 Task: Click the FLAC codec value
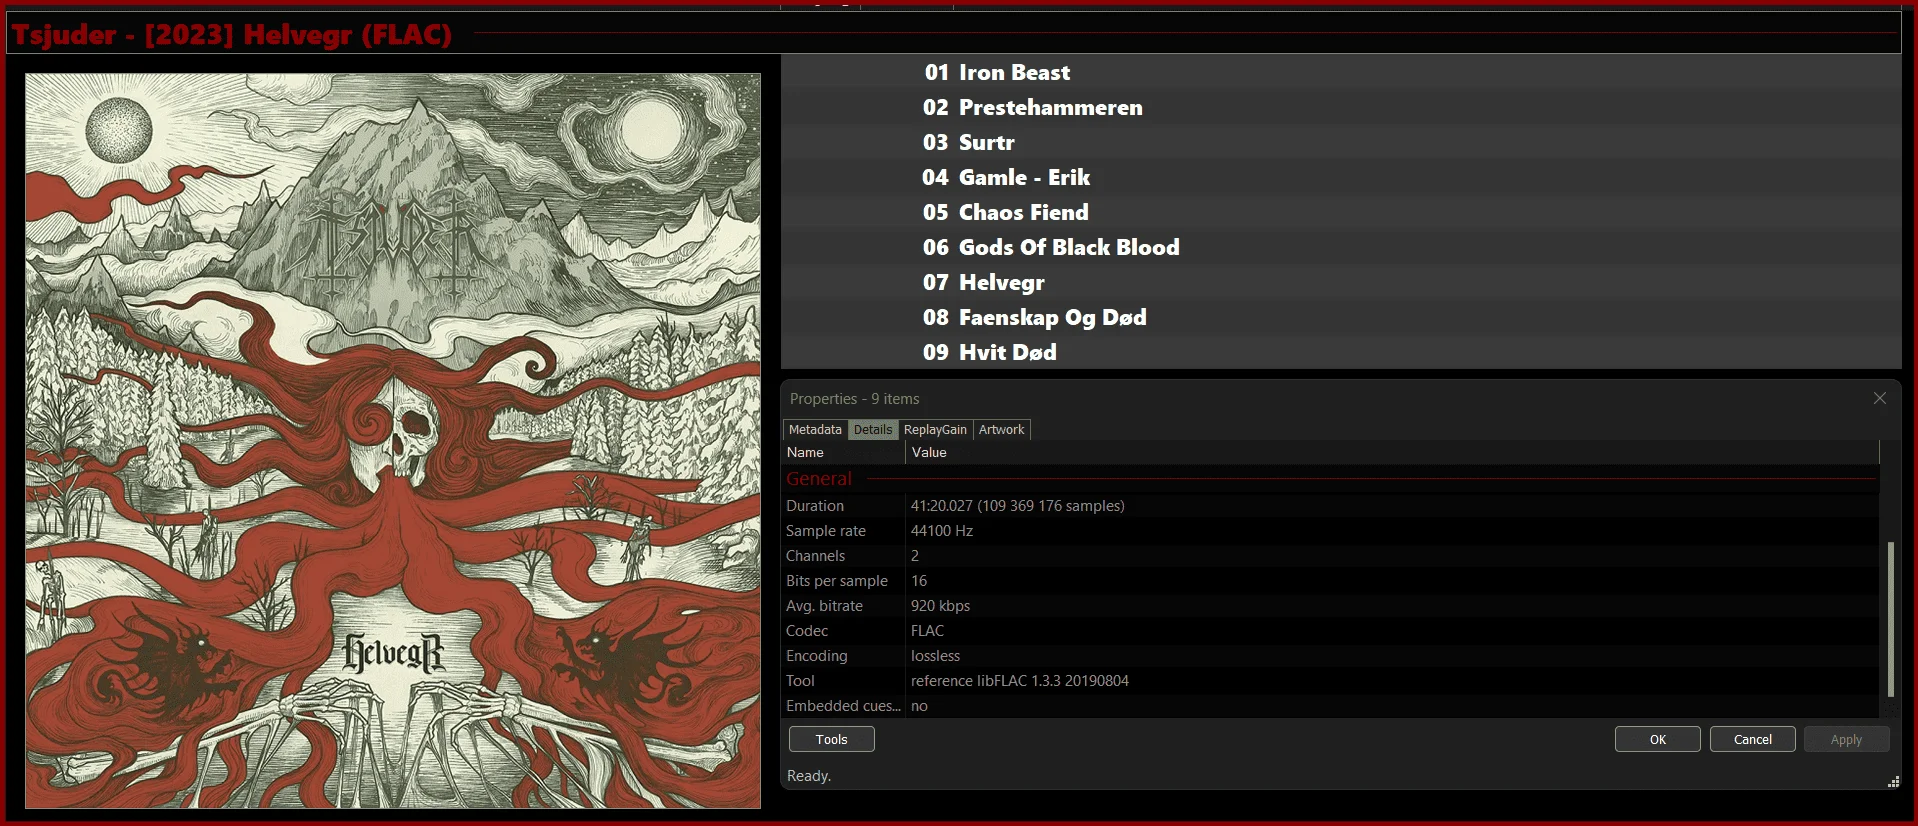point(927,631)
